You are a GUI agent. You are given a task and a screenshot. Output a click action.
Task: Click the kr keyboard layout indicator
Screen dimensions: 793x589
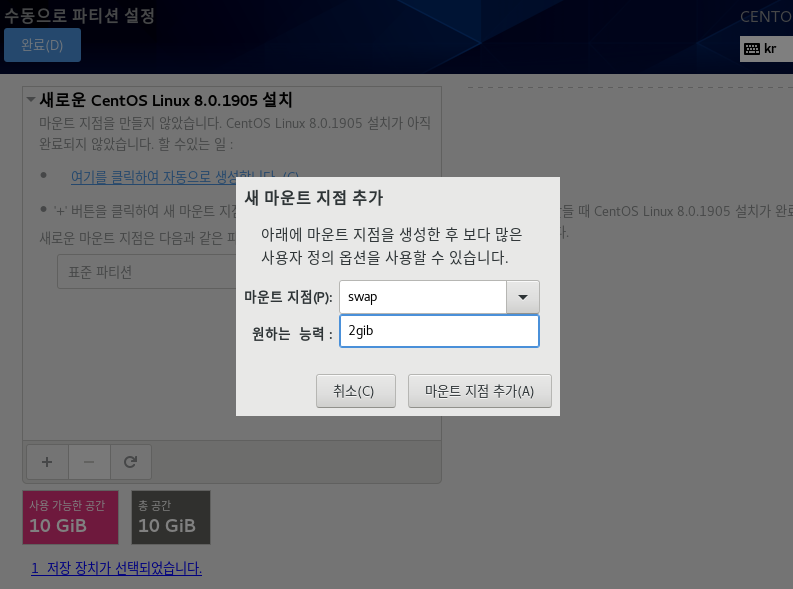(x=766, y=49)
